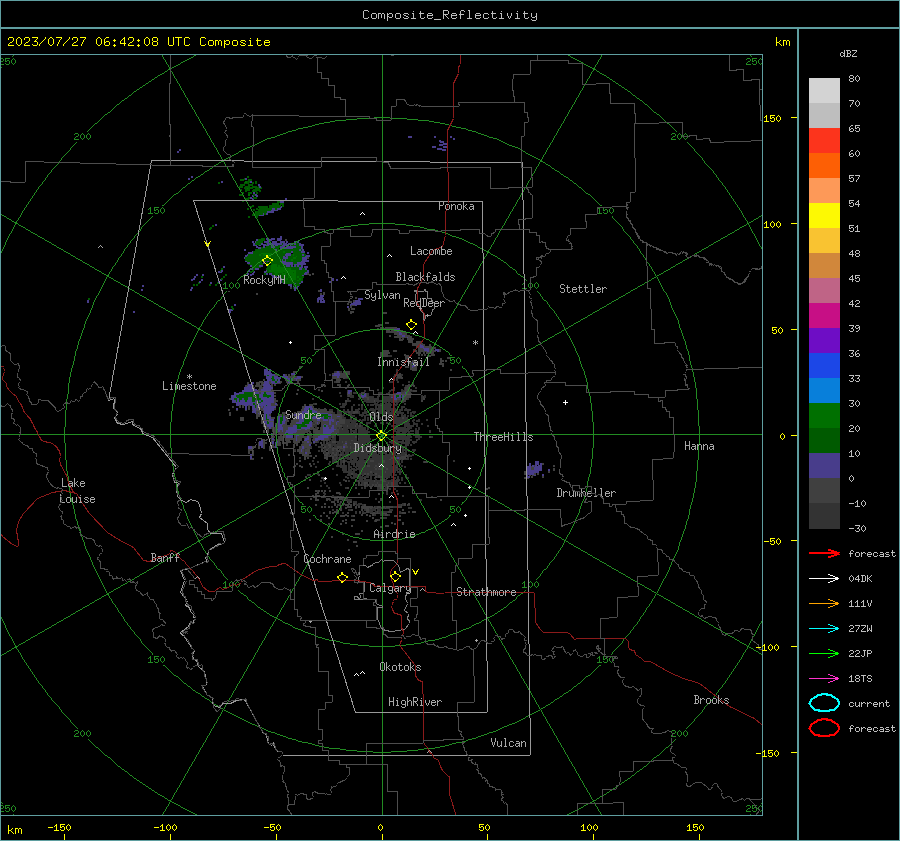This screenshot has height=841, width=900.
Task: Click the dBZ legend heading
Action: 848,53
